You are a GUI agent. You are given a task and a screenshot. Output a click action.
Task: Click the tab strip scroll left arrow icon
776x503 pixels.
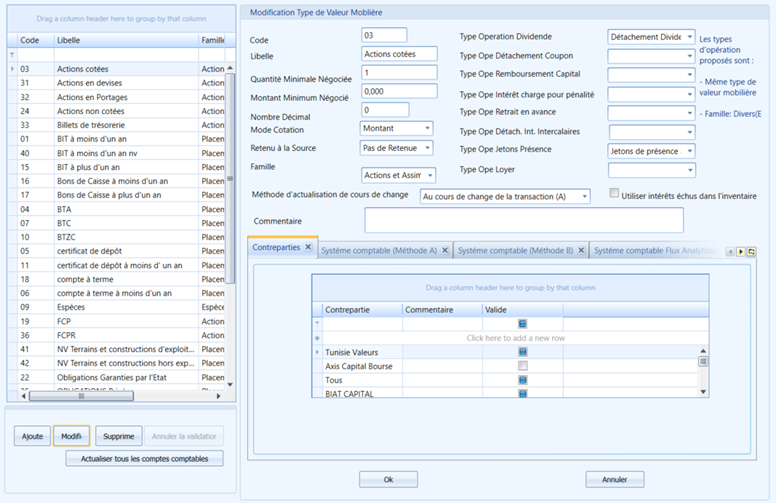point(730,252)
